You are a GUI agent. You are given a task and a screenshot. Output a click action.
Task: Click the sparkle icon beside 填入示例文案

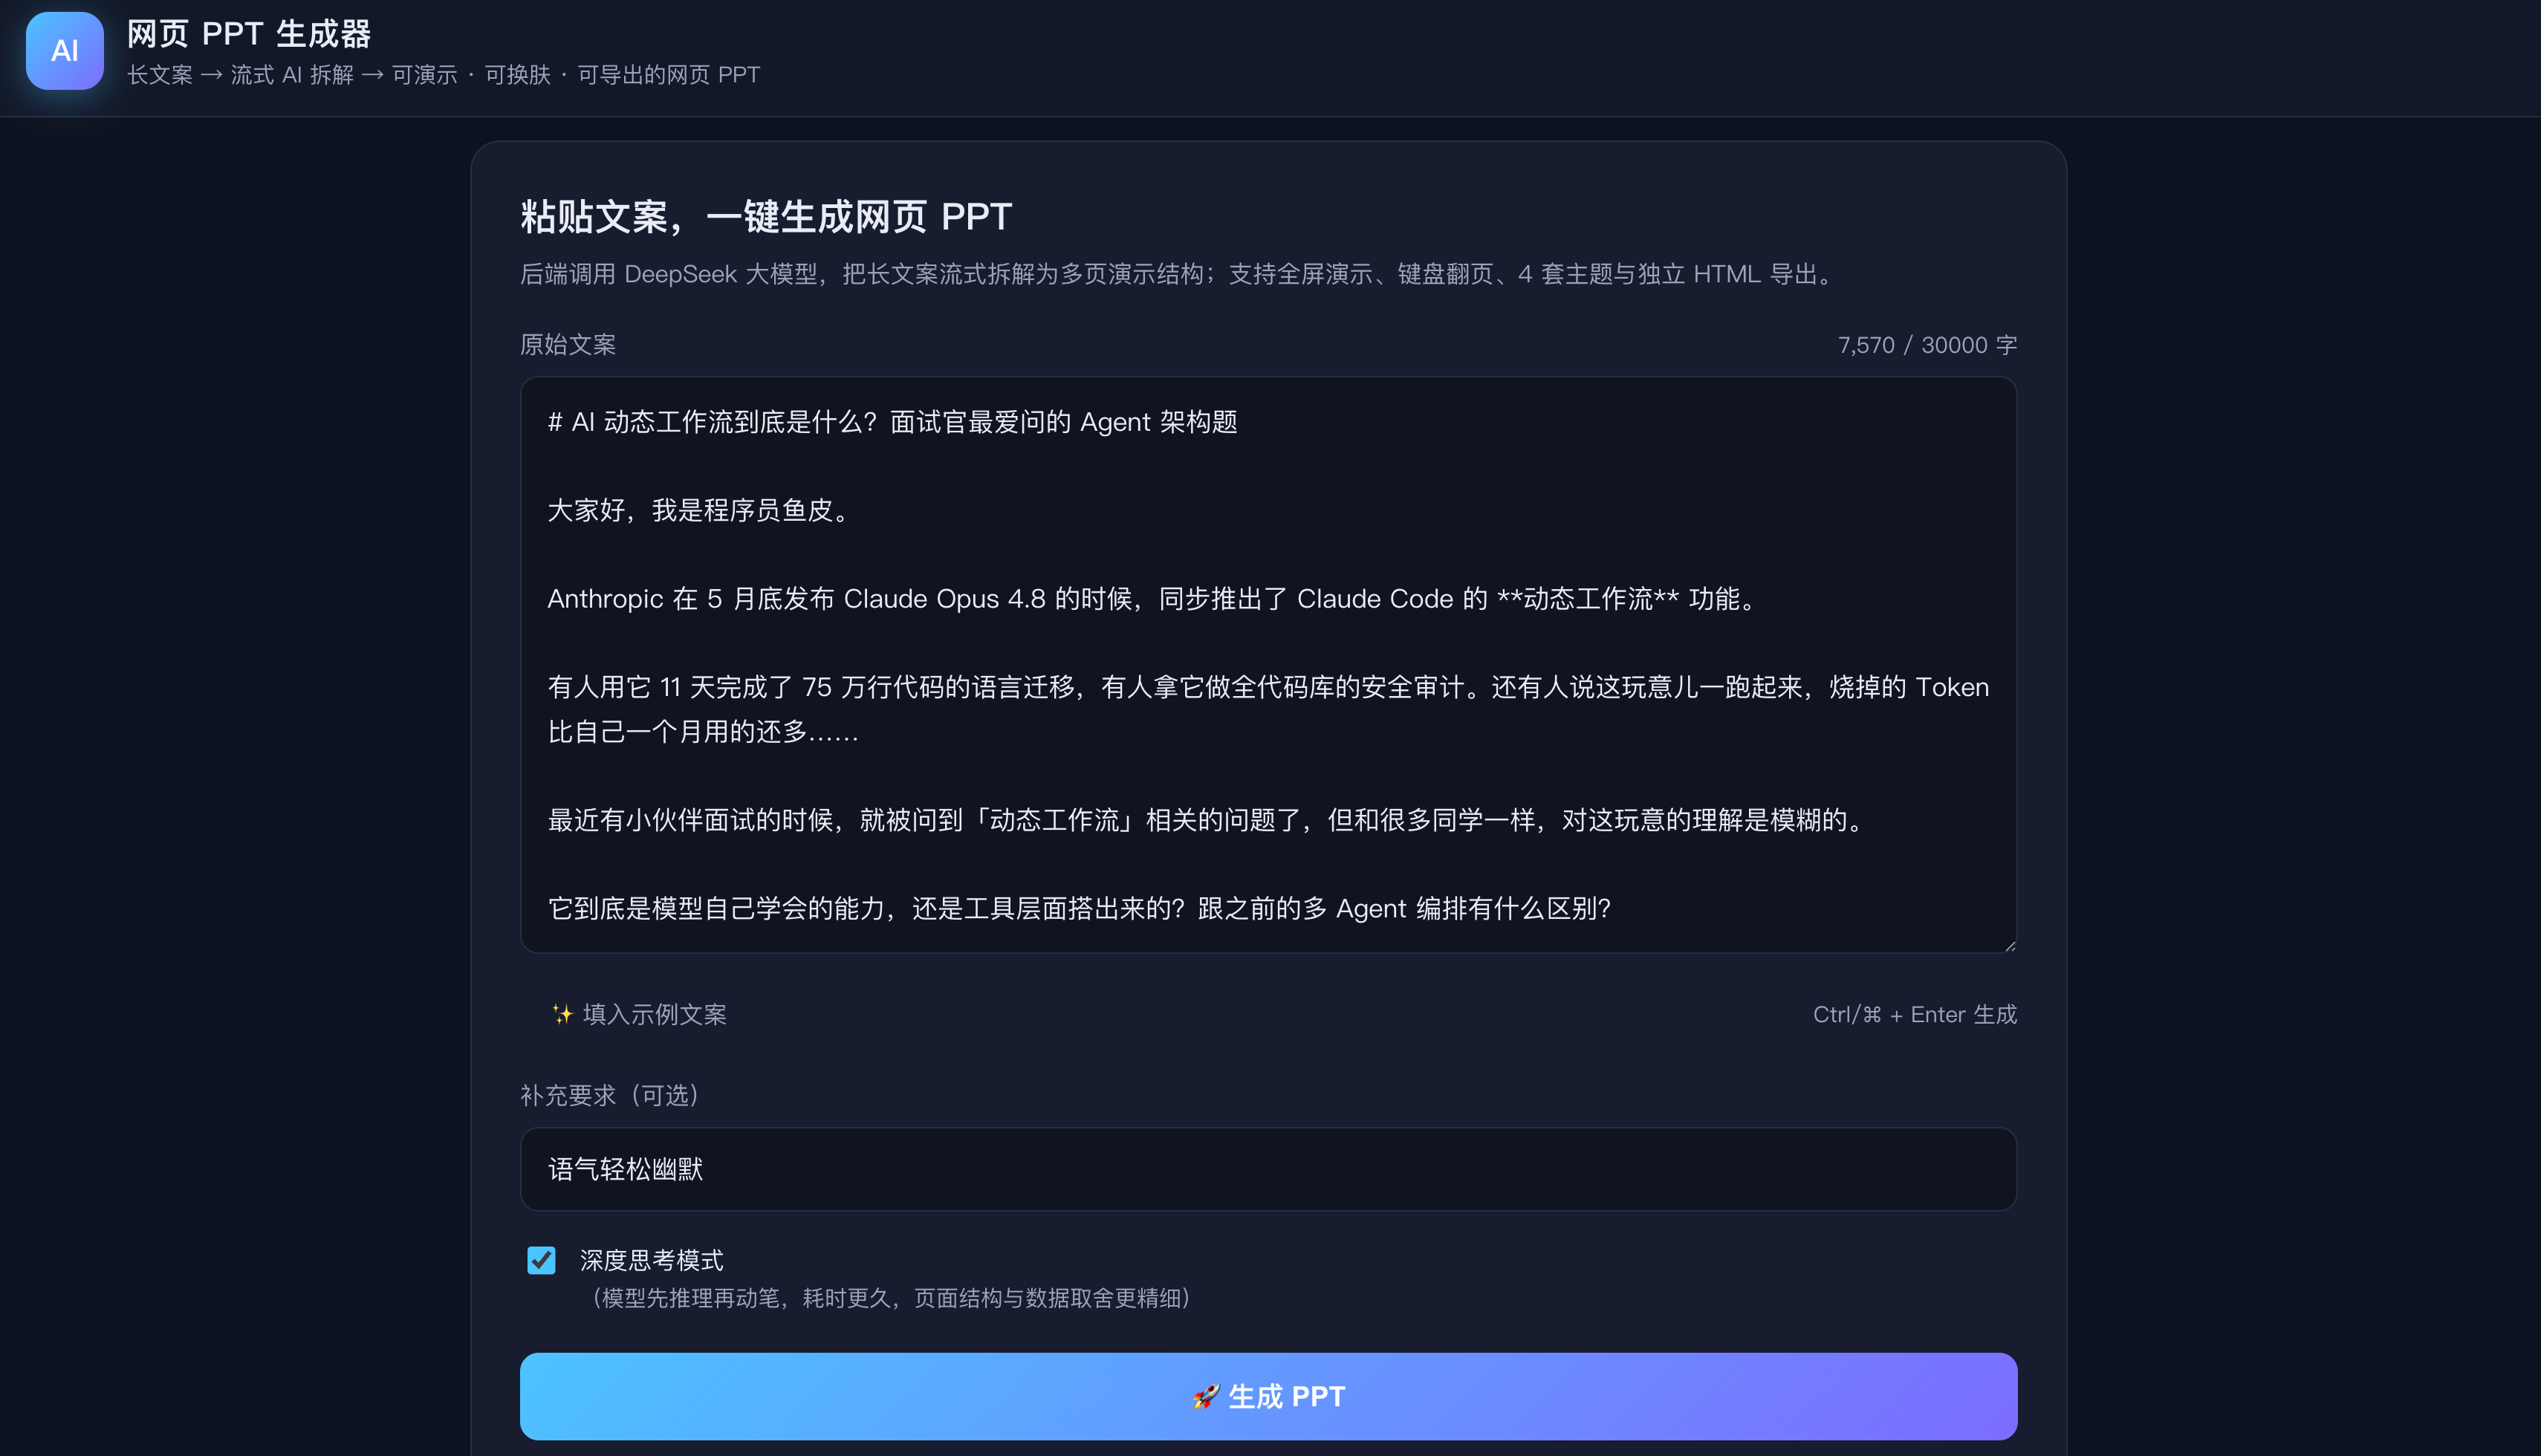point(562,1014)
